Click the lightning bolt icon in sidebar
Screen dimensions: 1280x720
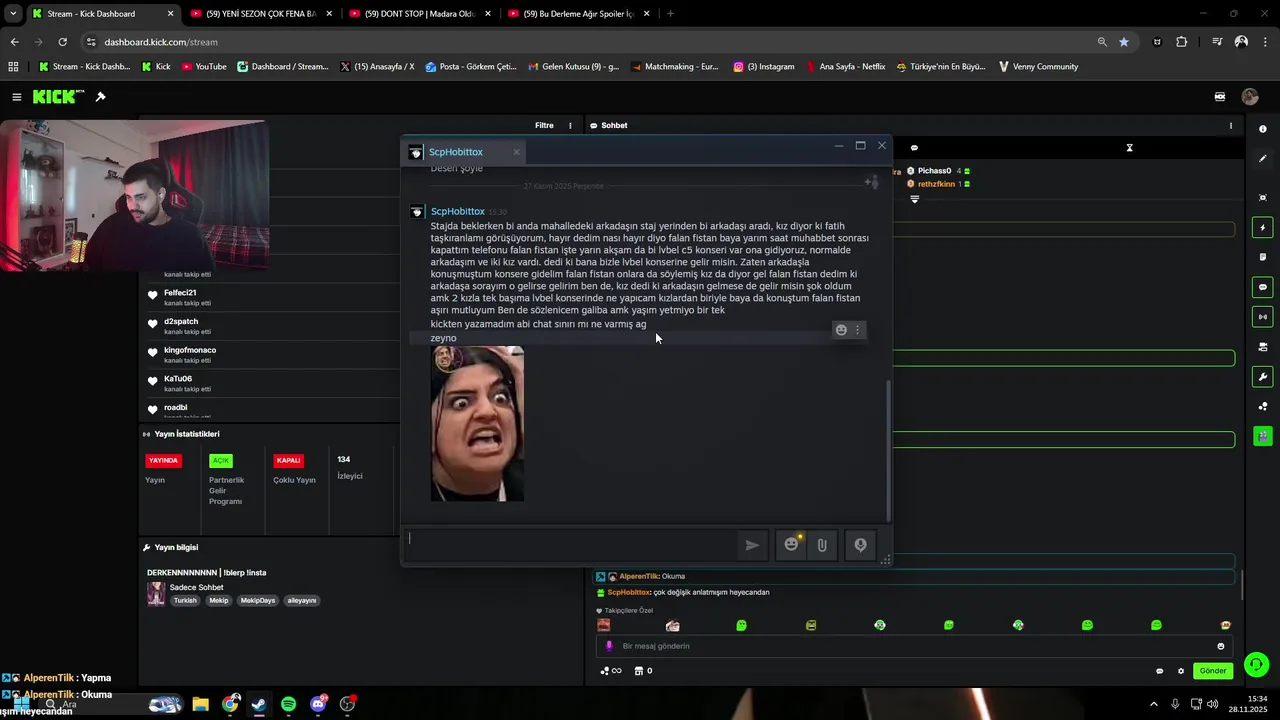click(1263, 227)
